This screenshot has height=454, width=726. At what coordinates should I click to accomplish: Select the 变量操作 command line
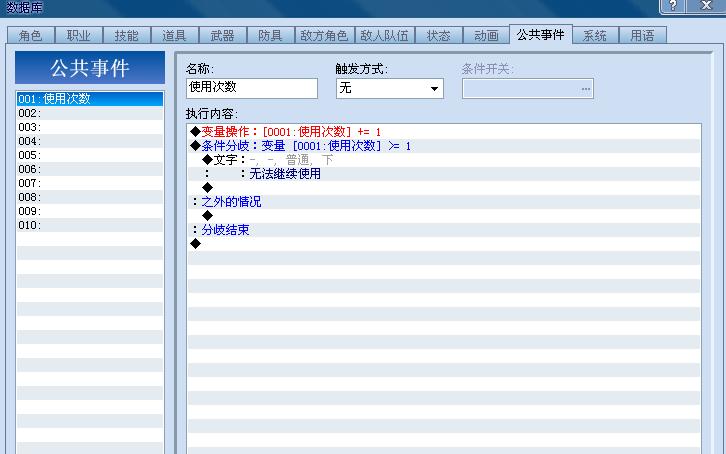(x=444, y=132)
